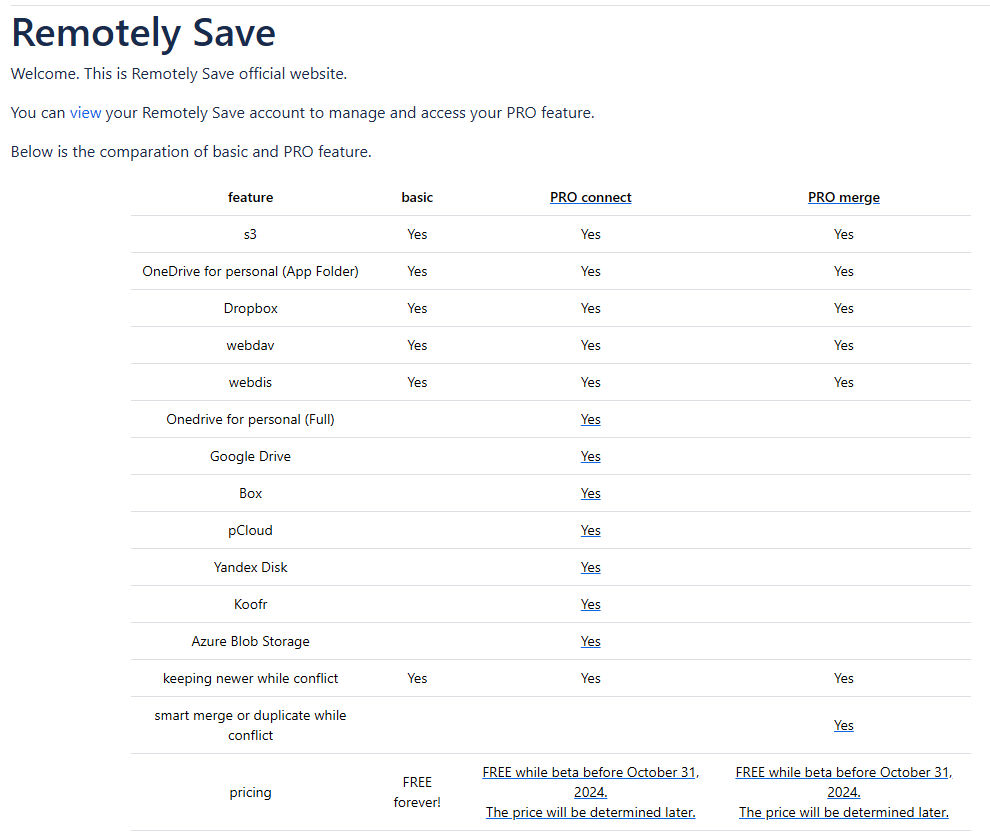Select the pCloud Yes link

tap(590, 531)
